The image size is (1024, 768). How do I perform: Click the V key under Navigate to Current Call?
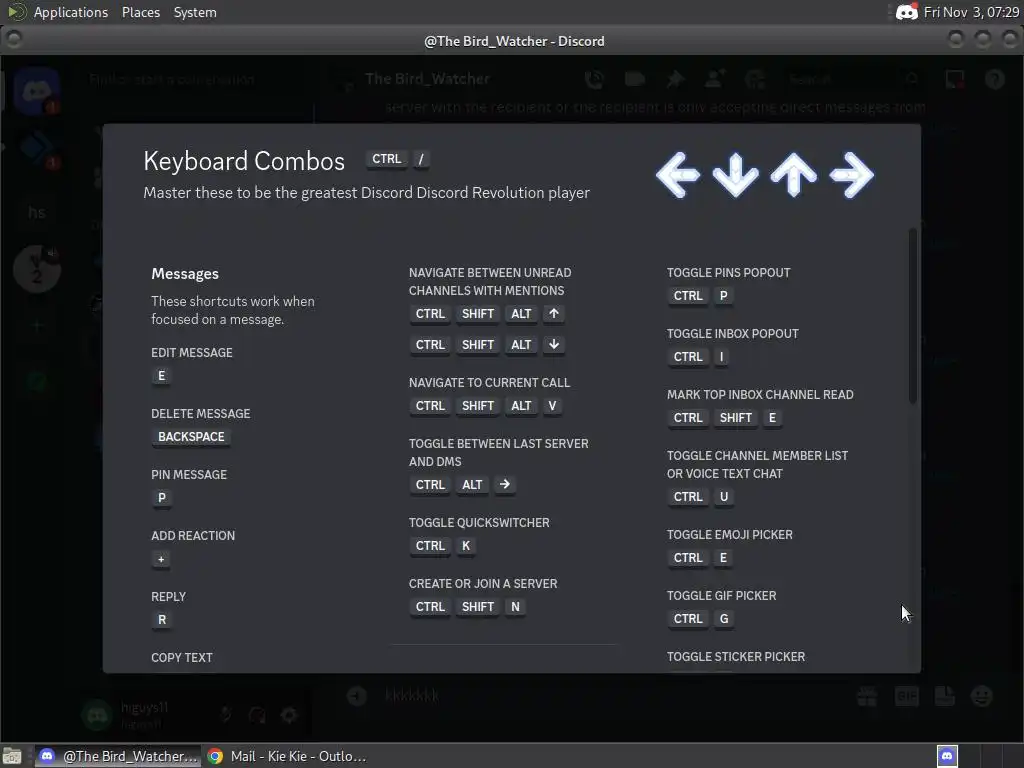point(552,406)
